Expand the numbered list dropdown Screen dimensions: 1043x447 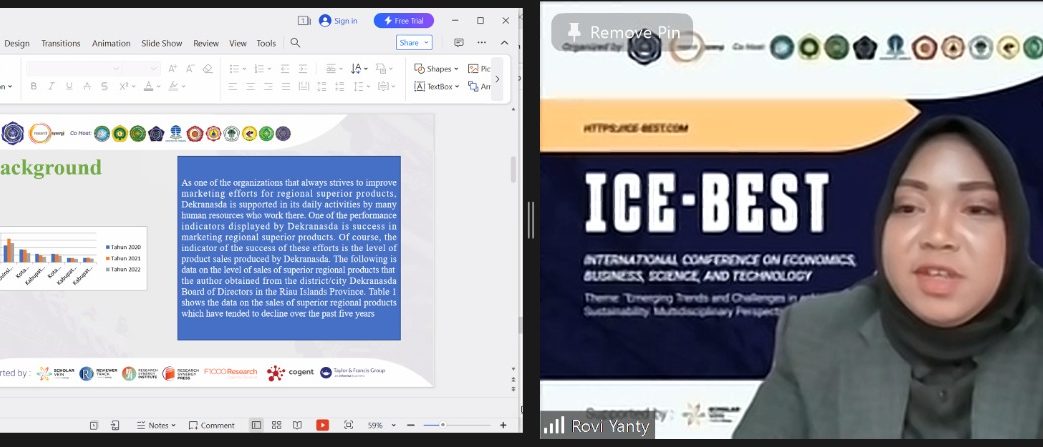[267, 69]
